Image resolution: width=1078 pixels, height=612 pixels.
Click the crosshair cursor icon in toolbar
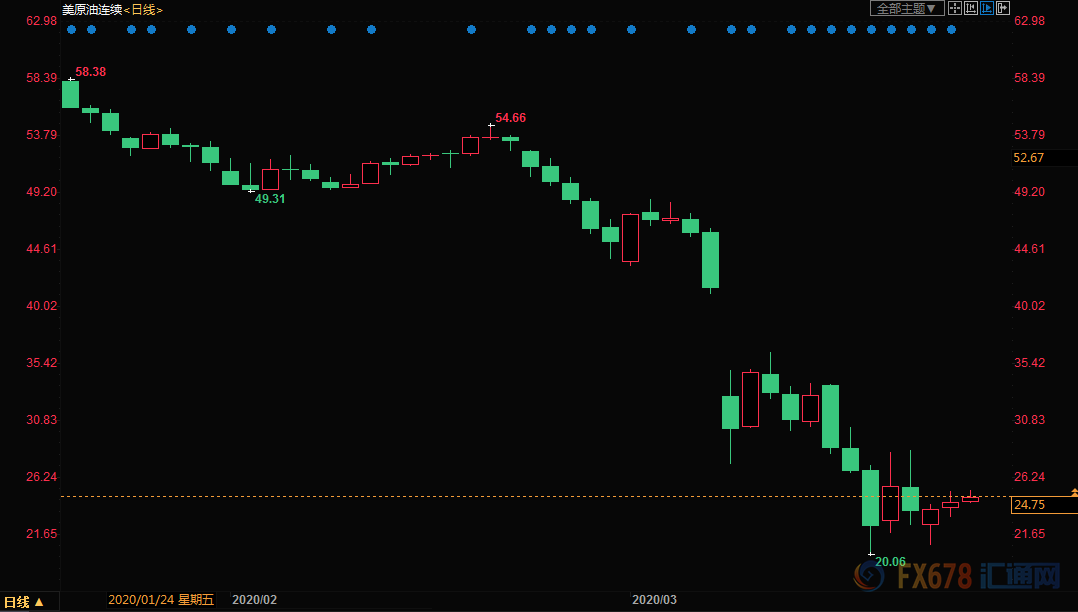(x=954, y=8)
